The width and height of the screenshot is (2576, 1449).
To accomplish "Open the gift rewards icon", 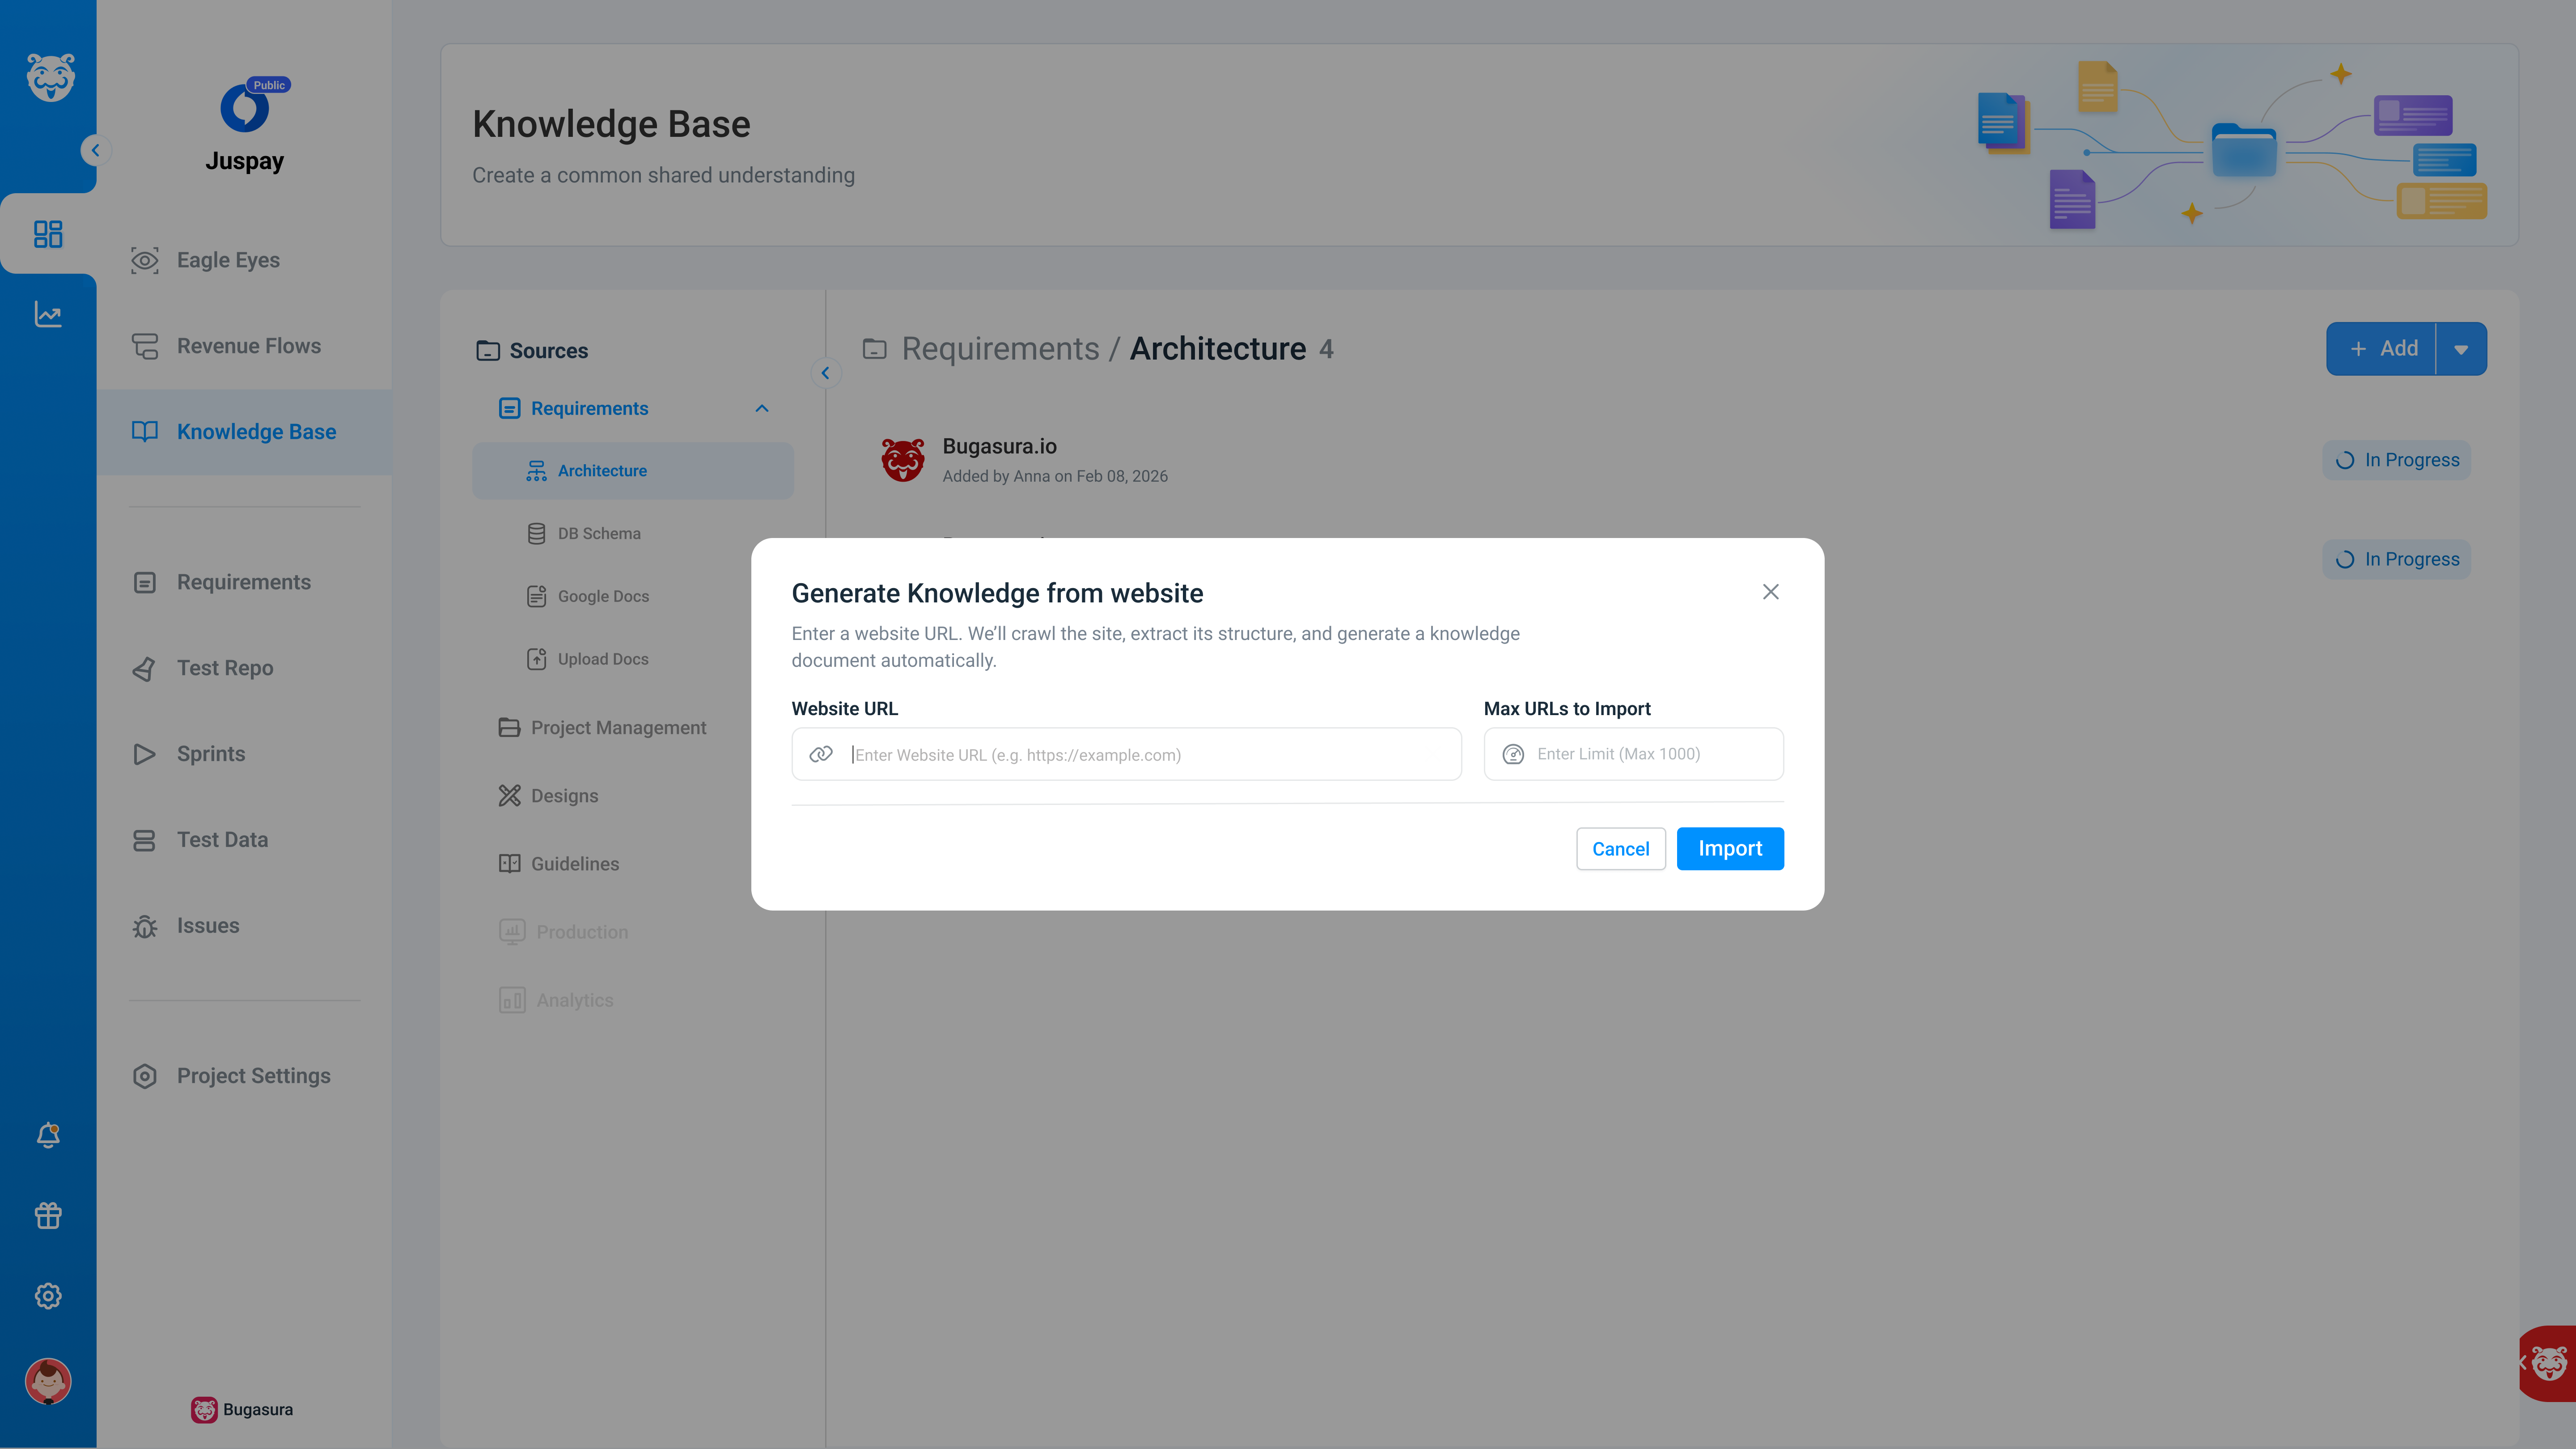I will [x=48, y=1215].
